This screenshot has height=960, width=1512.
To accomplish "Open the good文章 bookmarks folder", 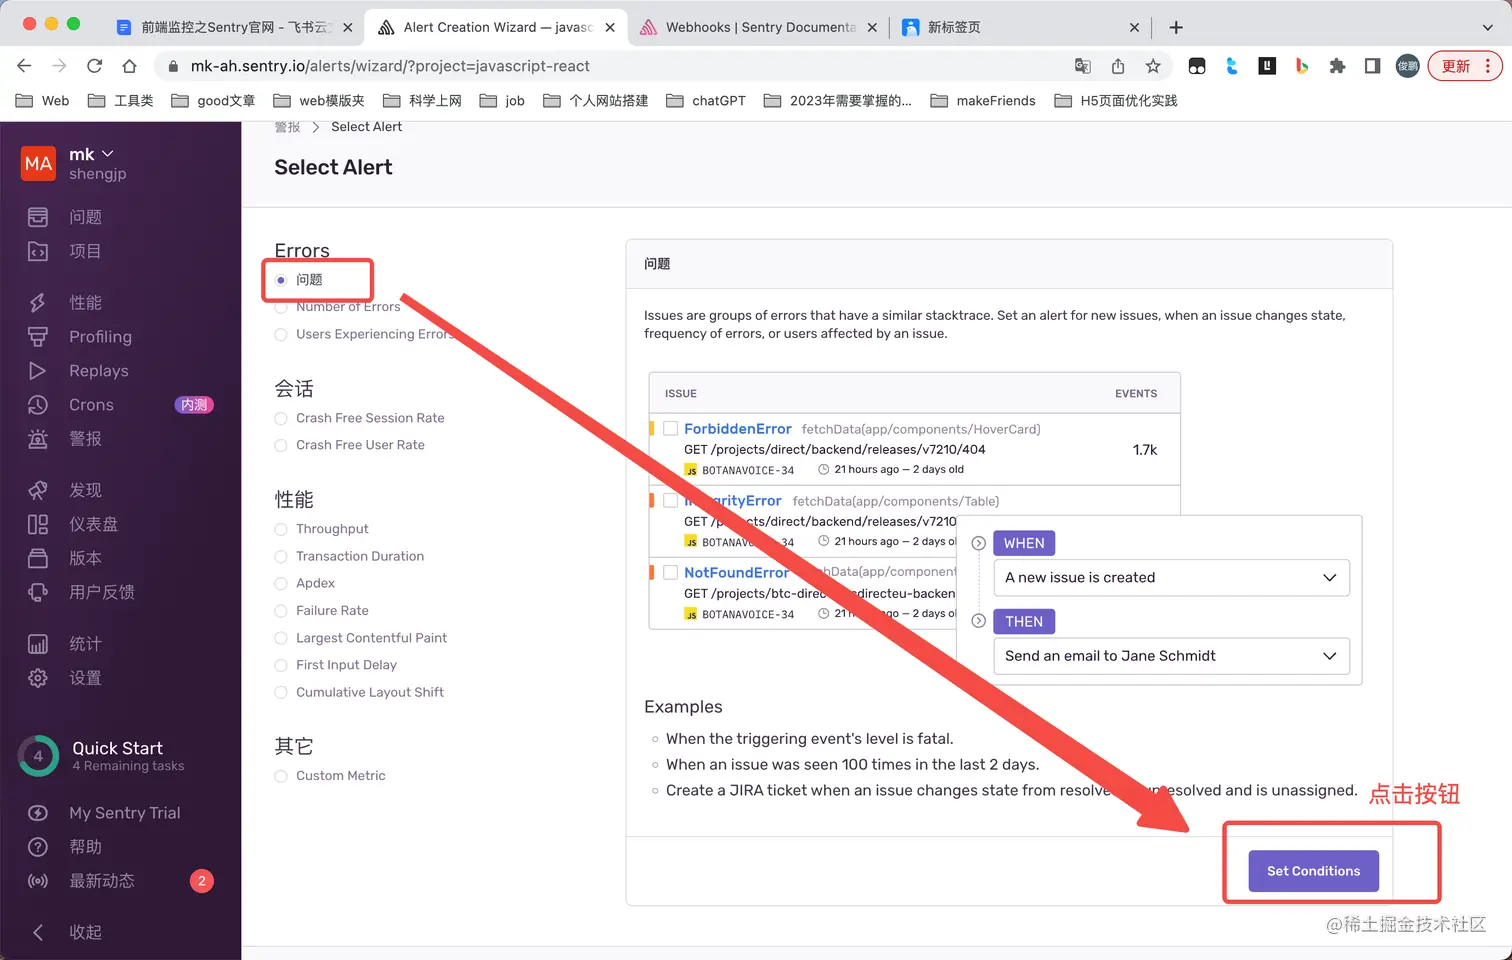I will (x=213, y=100).
